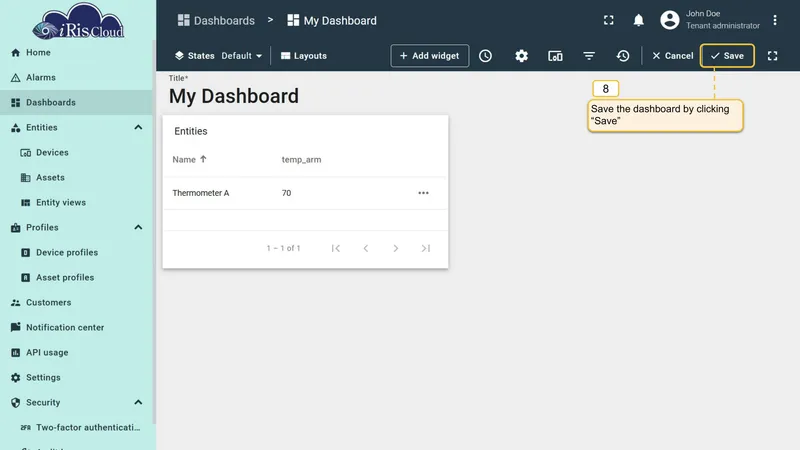
Task: Open notifications bell
Action: click(x=638, y=20)
